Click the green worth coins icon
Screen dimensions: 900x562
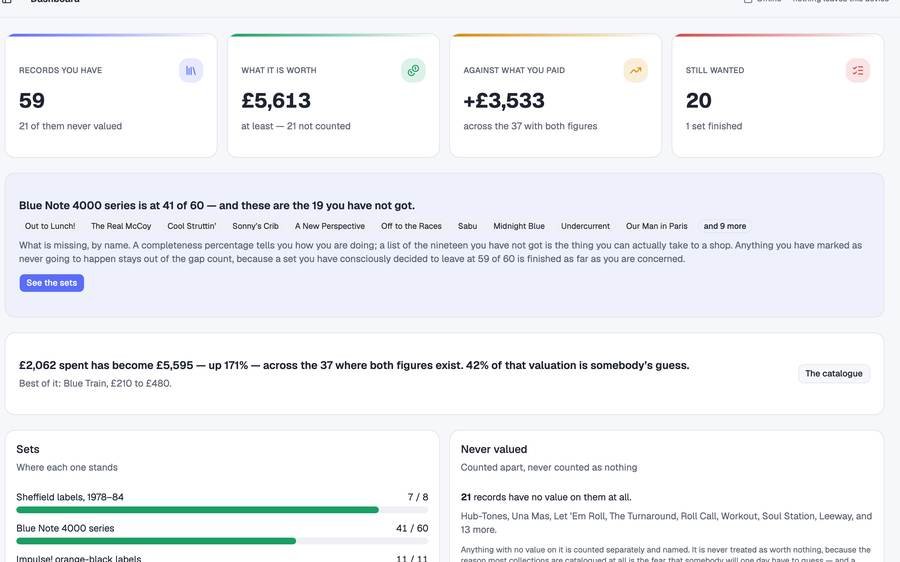[413, 71]
